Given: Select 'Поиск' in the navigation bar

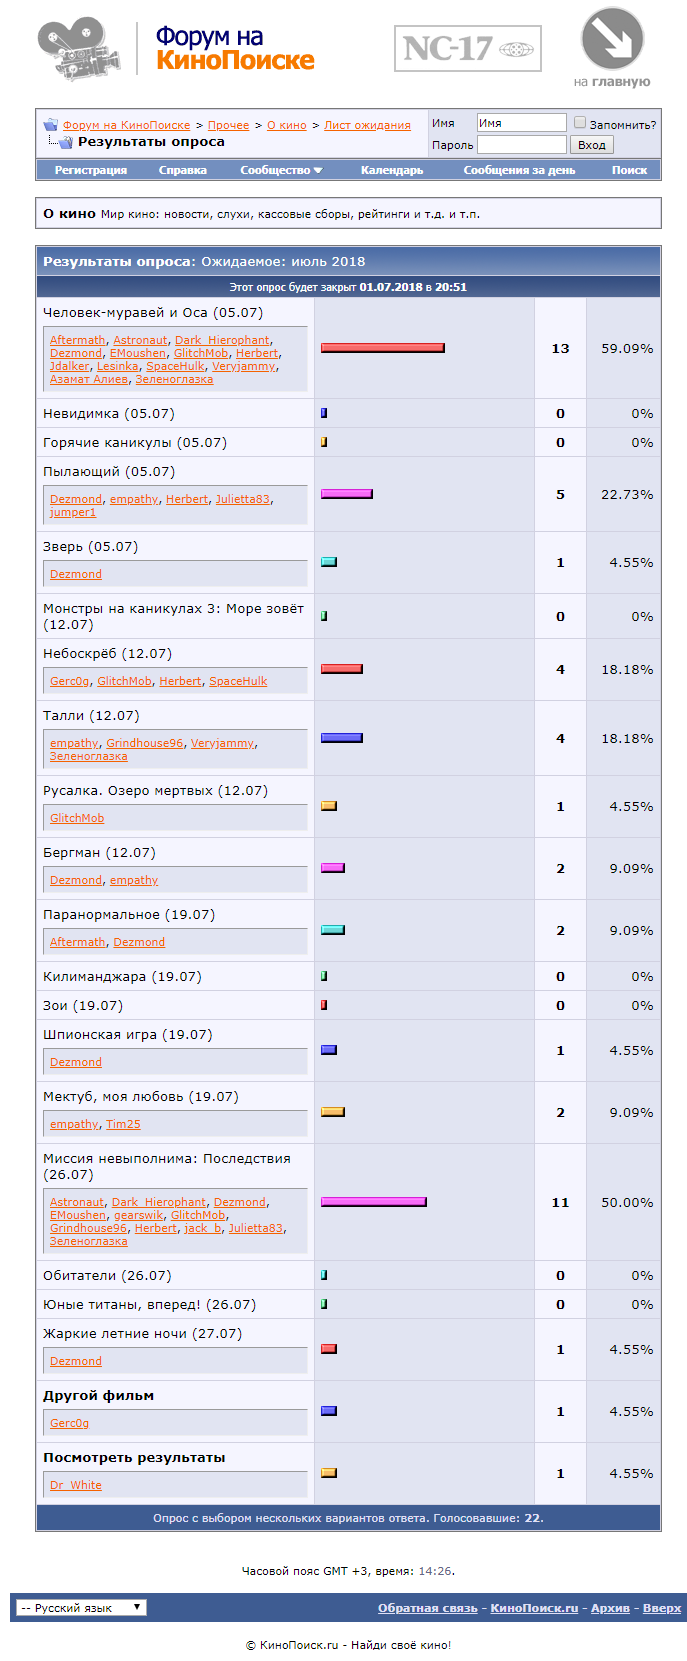Looking at the screenshot, I should click(x=629, y=170).
